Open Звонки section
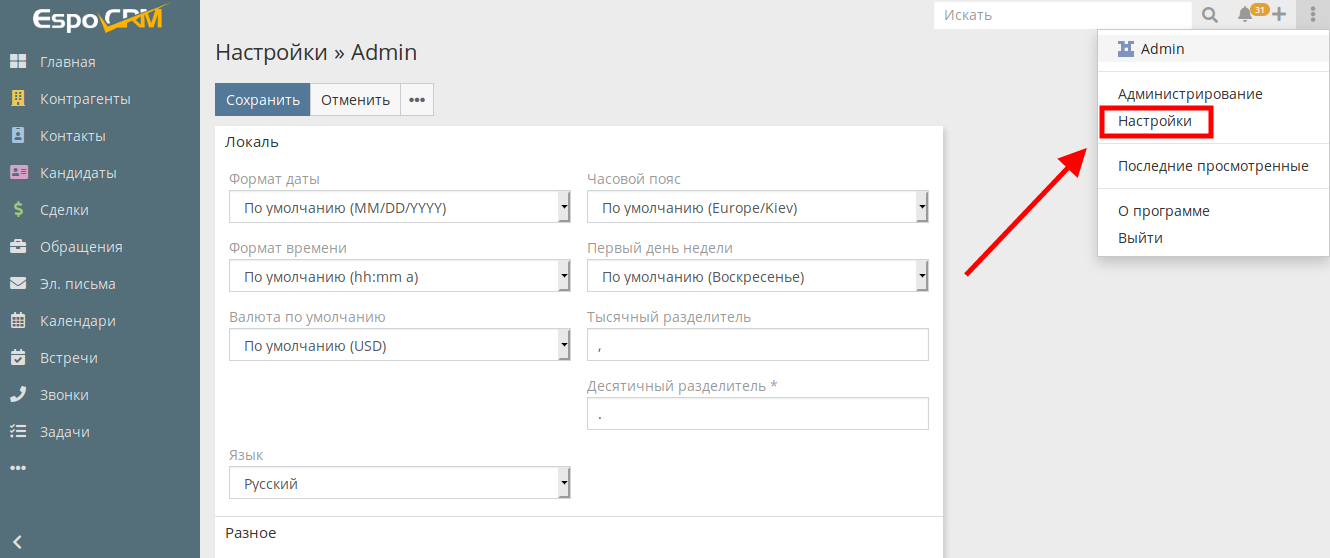The image size is (1330, 558). tap(64, 395)
